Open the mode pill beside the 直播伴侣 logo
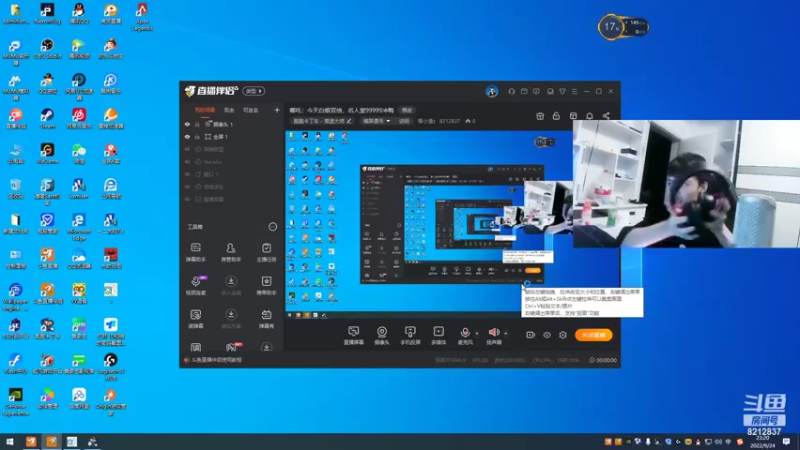The width and height of the screenshot is (800, 450). pyautogui.click(x=254, y=91)
